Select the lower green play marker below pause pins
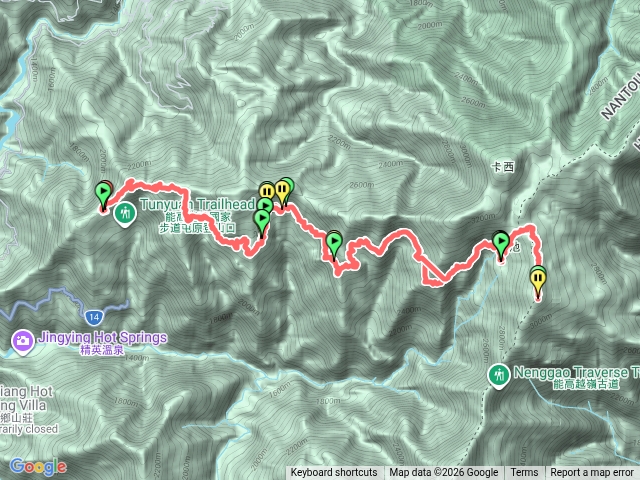The width and height of the screenshot is (640, 480). click(x=262, y=222)
